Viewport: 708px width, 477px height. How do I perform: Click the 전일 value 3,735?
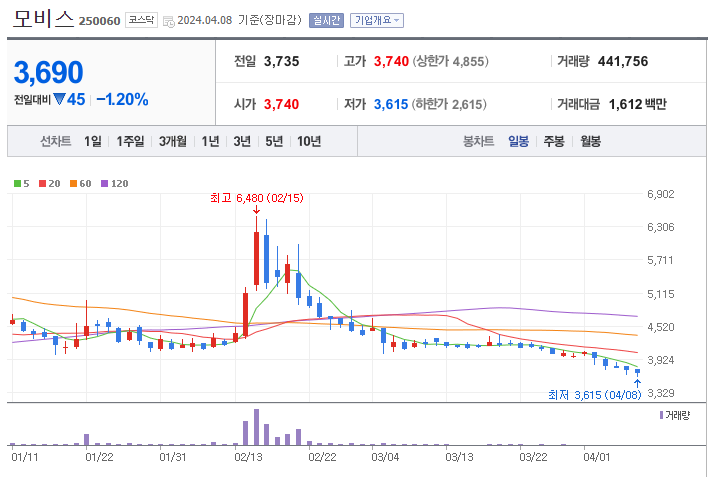click(x=281, y=61)
